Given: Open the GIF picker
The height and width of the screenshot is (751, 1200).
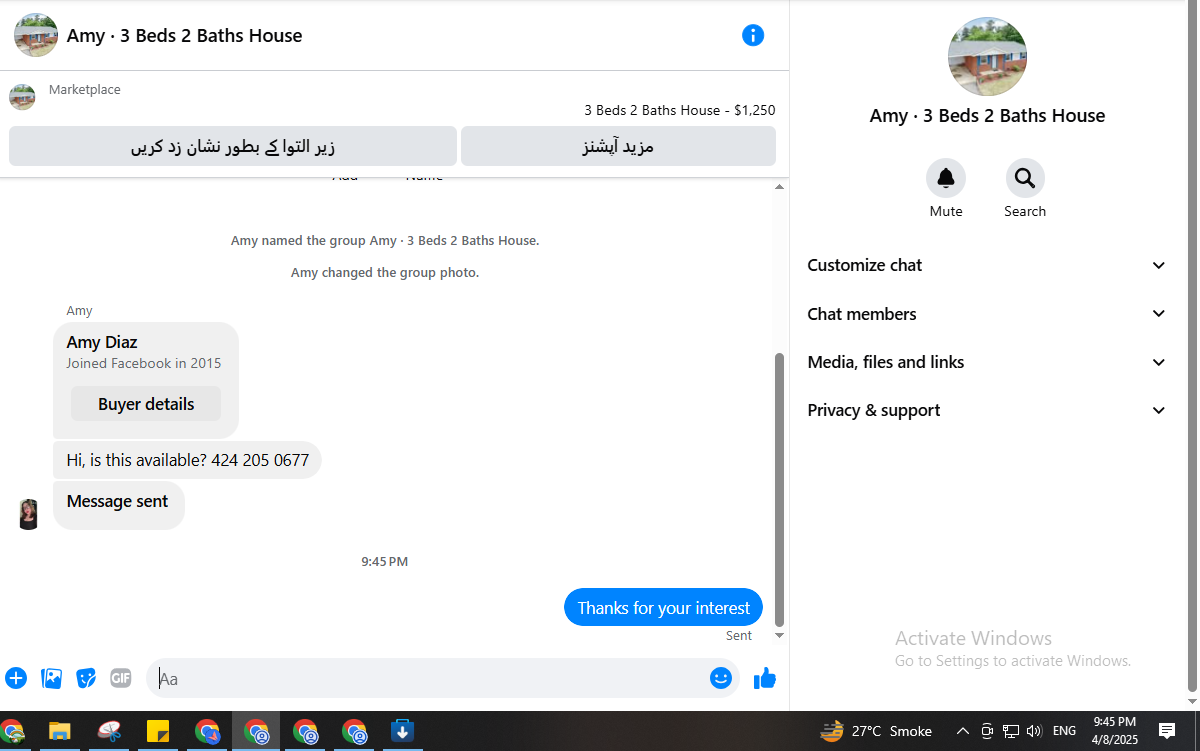Looking at the screenshot, I should [x=121, y=678].
